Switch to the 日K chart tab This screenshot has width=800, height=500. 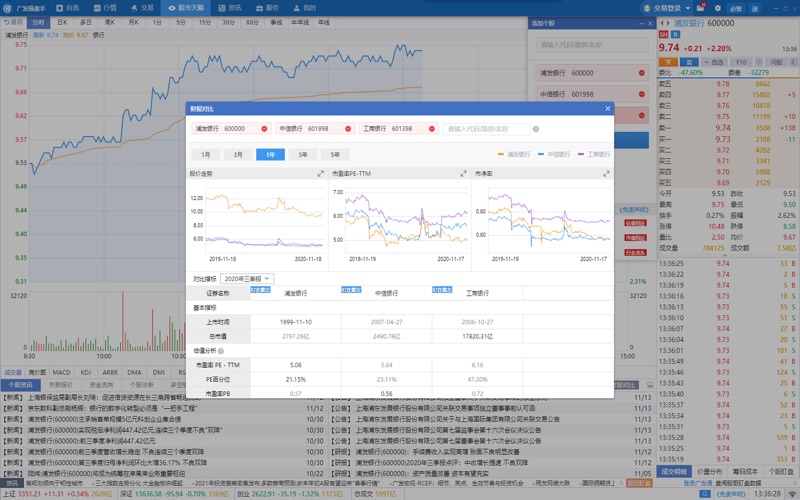pyautogui.click(x=63, y=21)
